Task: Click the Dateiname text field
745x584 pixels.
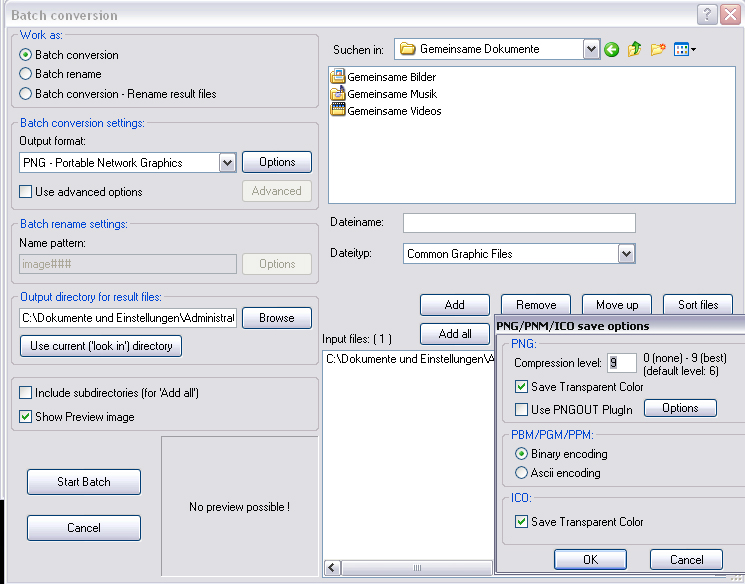Action: tap(519, 222)
